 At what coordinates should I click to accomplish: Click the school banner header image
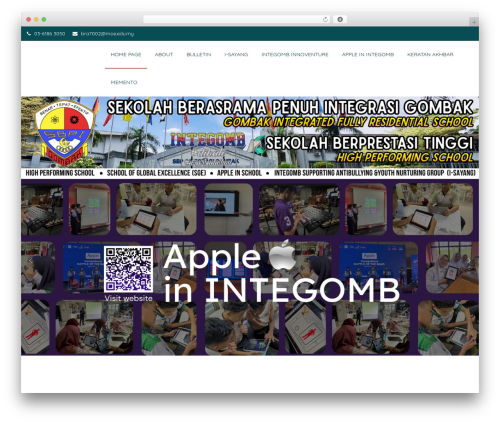pyautogui.click(x=250, y=137)
